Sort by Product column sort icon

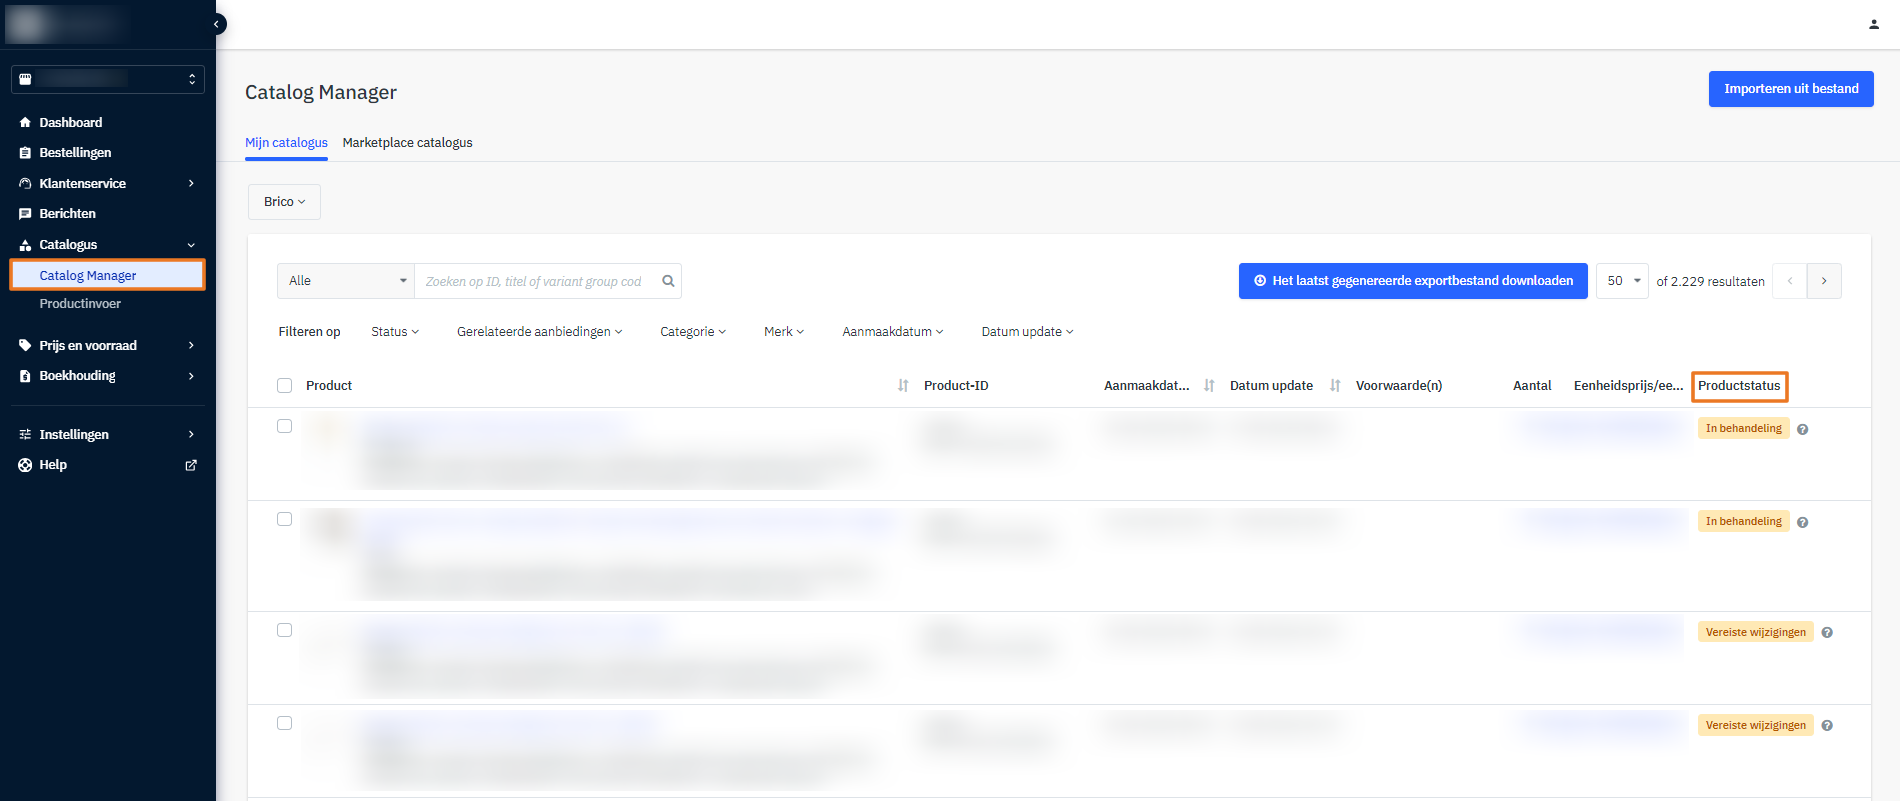903,386
